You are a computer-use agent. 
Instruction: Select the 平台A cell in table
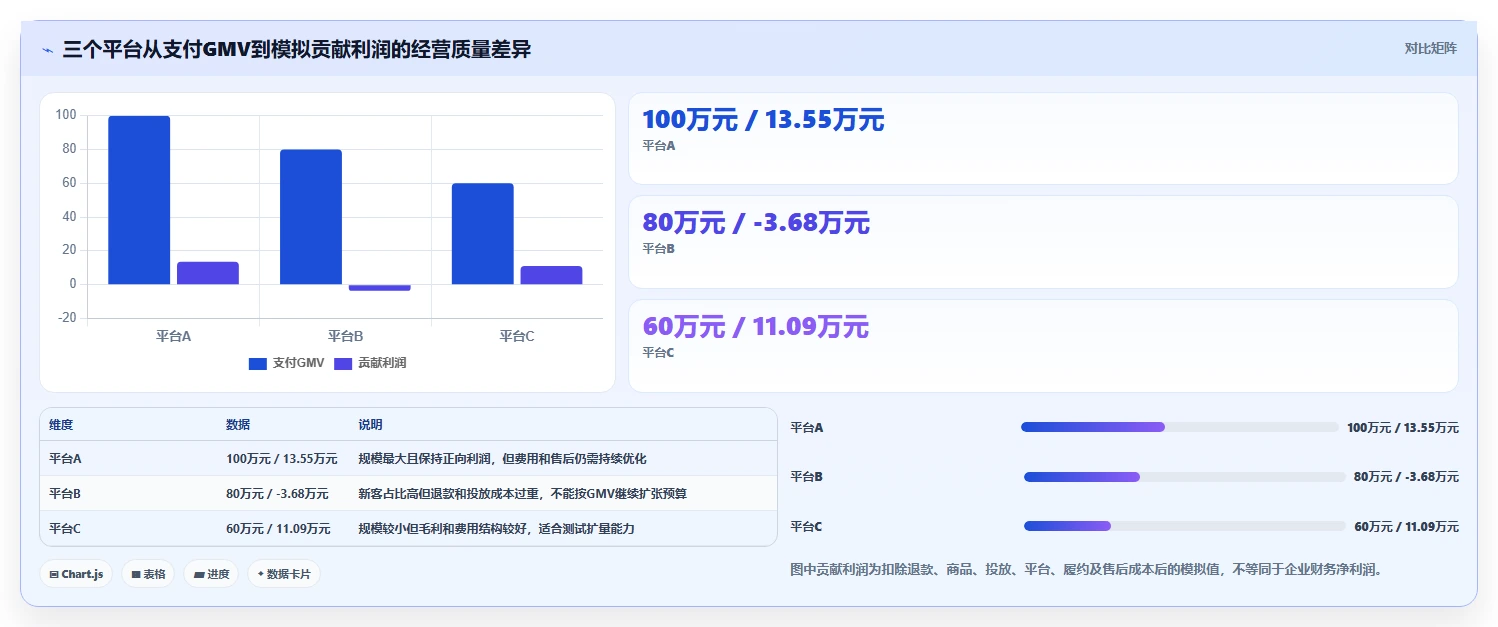(x=65, y=459)
